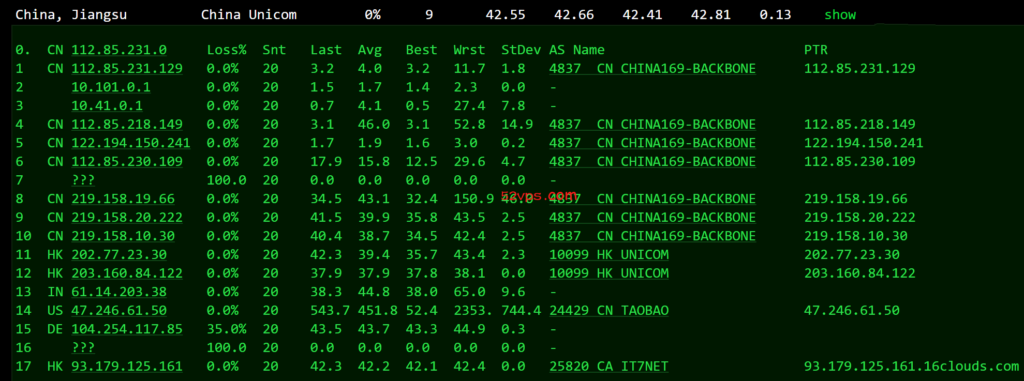Click AS link 24429 CN TAOBAO
The width and height of the screenshot is (1024, 381).
[609, 310]
